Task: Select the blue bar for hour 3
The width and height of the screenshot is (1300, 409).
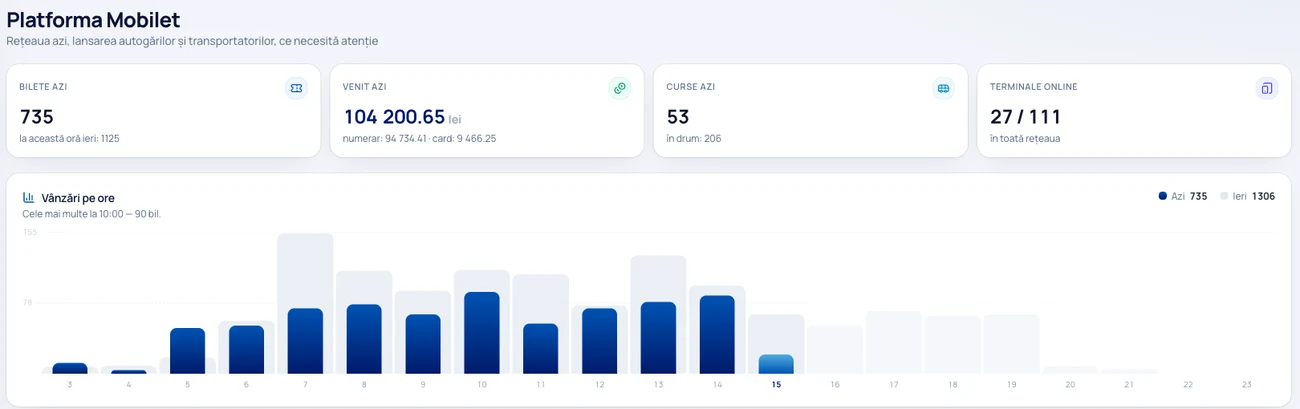Action: point(70,368)
